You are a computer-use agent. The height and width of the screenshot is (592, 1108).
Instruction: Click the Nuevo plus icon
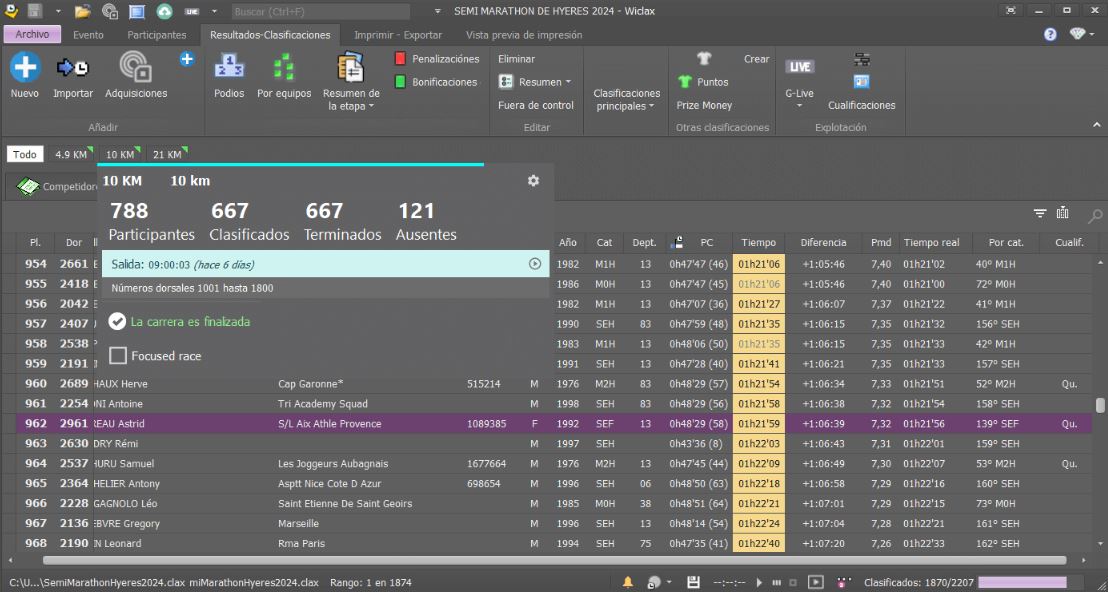point(25,68)
